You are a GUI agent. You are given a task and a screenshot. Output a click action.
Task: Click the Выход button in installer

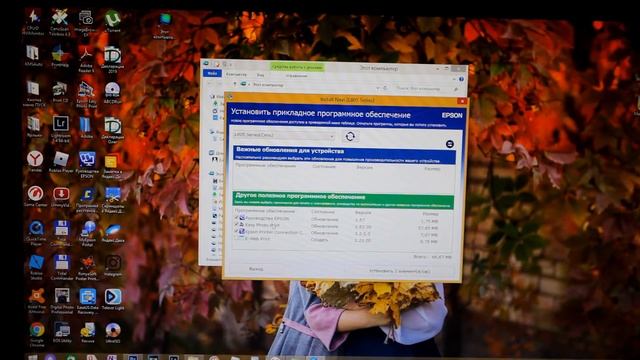[x=256, y=269]
